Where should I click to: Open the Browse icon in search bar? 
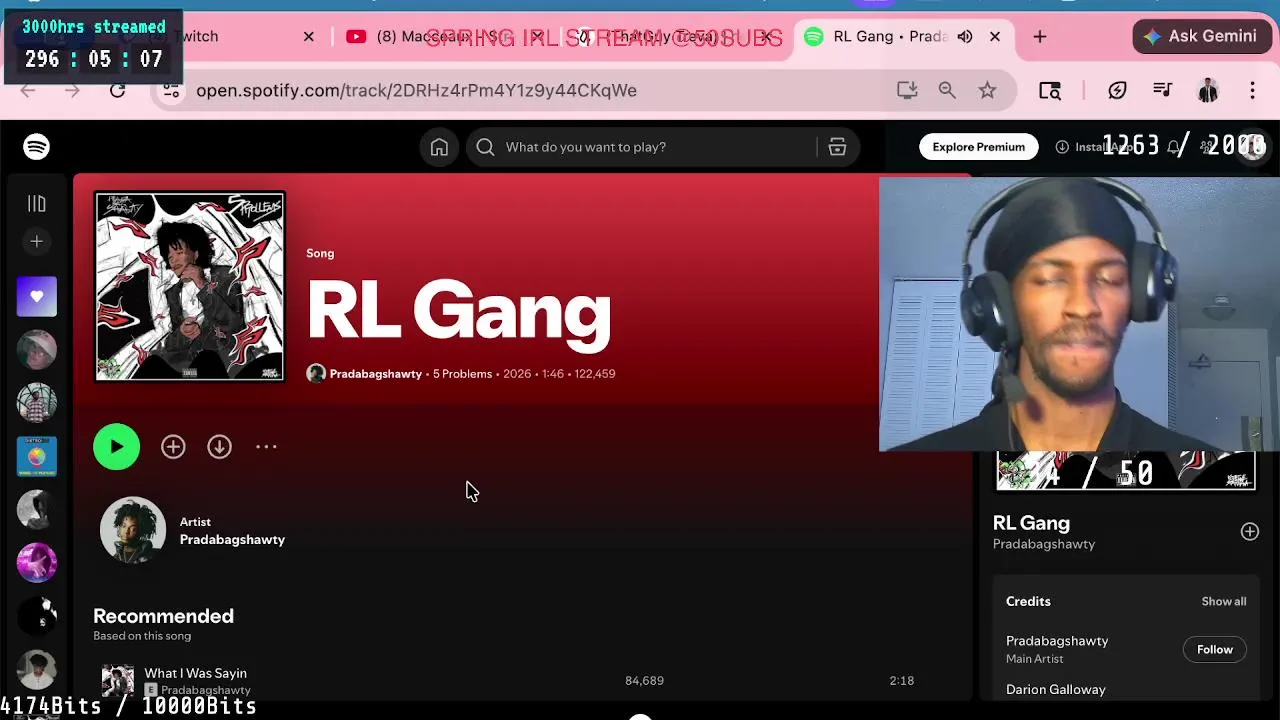pos(837,147)
